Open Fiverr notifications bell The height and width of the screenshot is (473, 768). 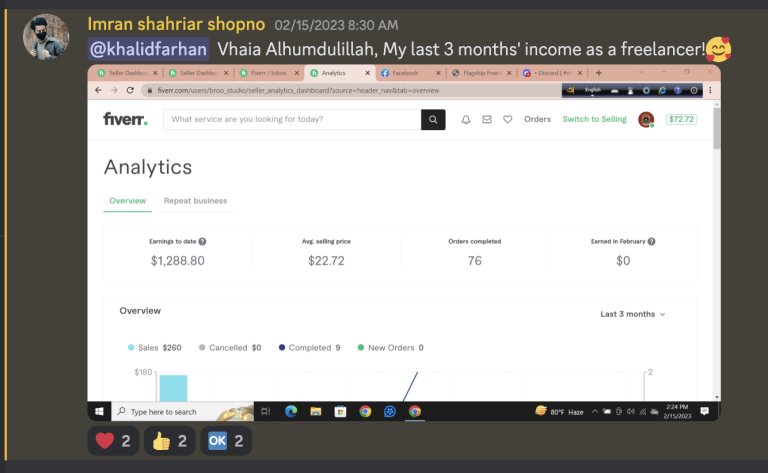(466, 119)
